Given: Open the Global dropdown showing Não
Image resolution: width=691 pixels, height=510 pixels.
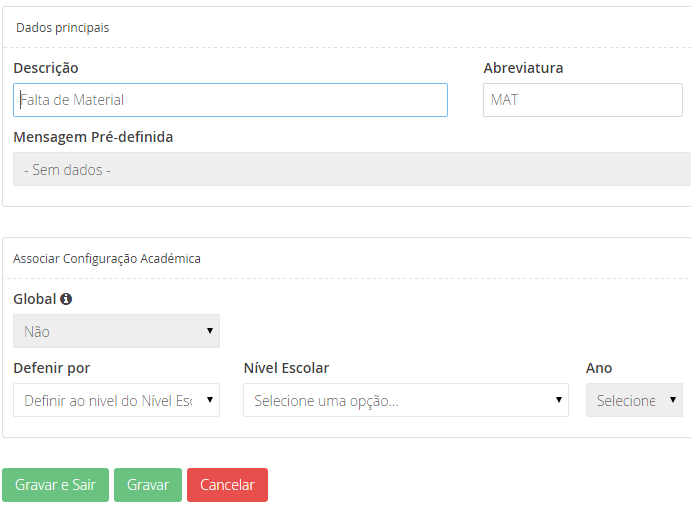Looking at the screenshot, I should click(116, 331).
